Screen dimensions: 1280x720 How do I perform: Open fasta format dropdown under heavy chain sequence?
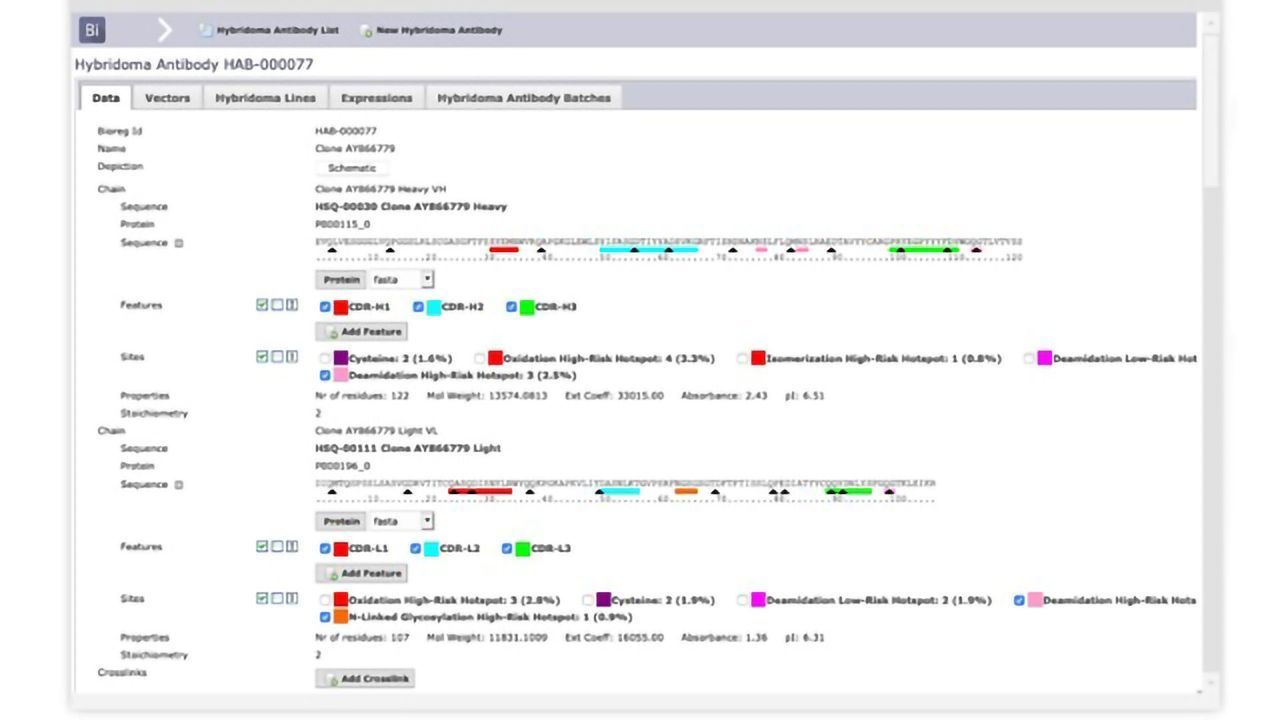click(x=401, y=279)
